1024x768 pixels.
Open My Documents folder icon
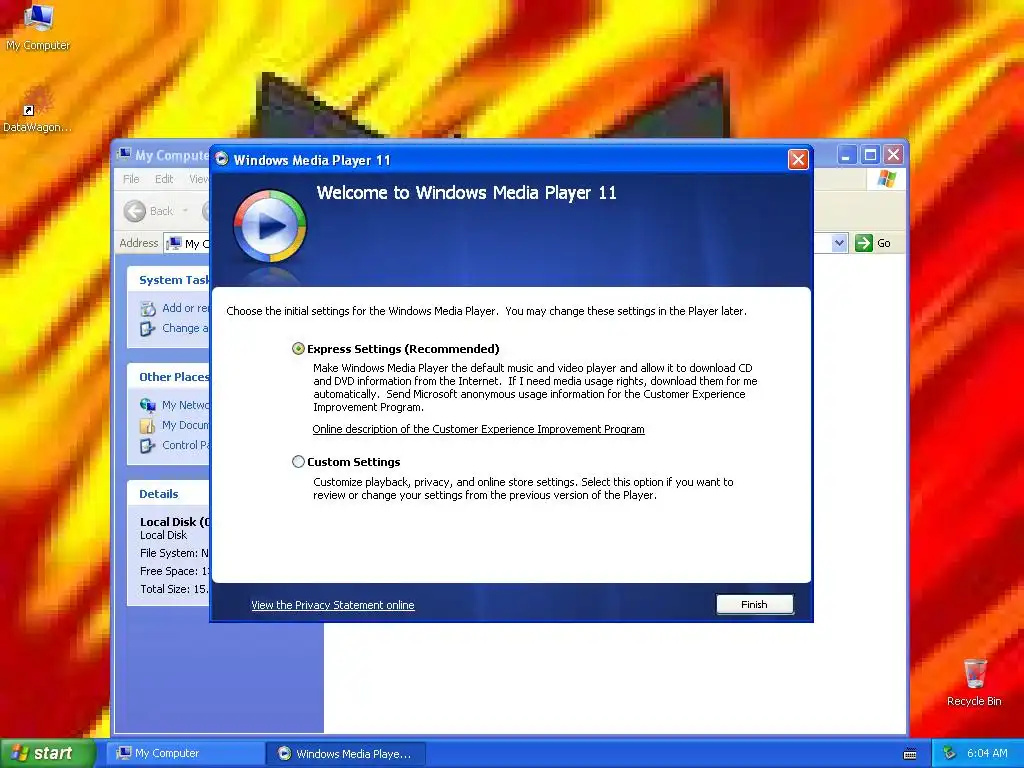coord(148,425)
